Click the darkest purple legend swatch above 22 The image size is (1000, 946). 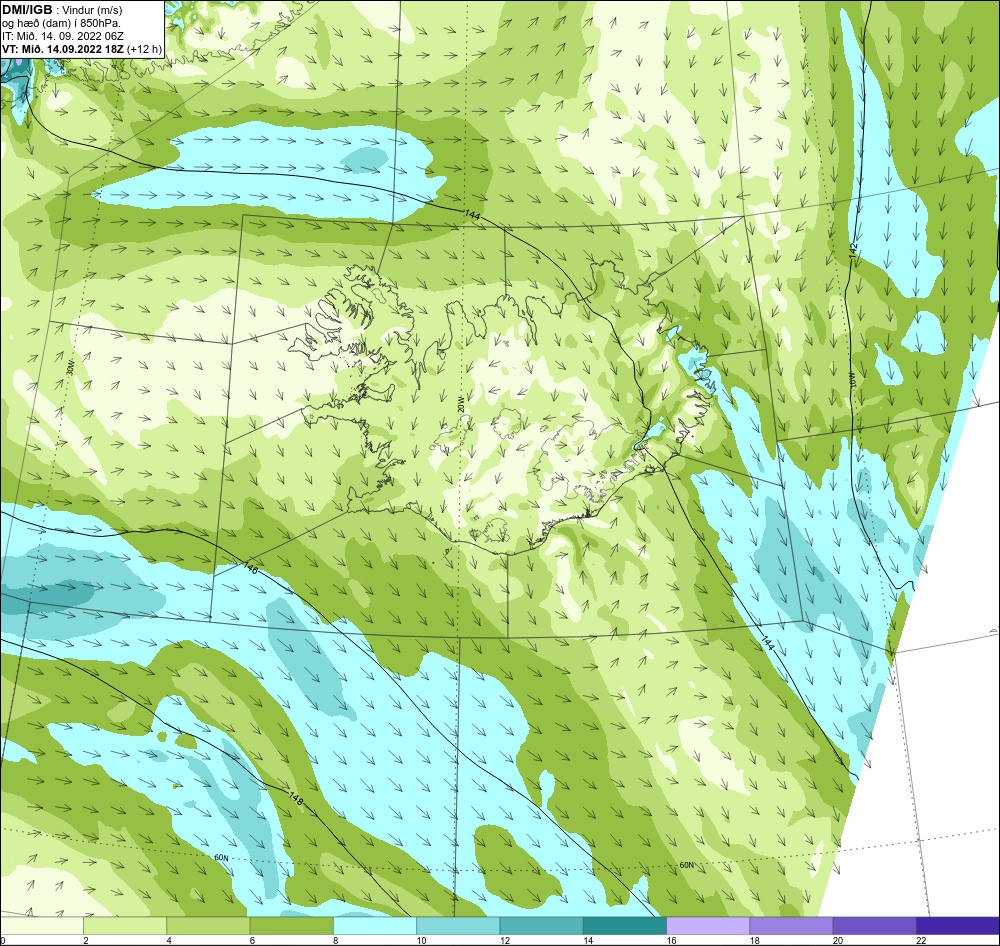(x=957, y=925)
